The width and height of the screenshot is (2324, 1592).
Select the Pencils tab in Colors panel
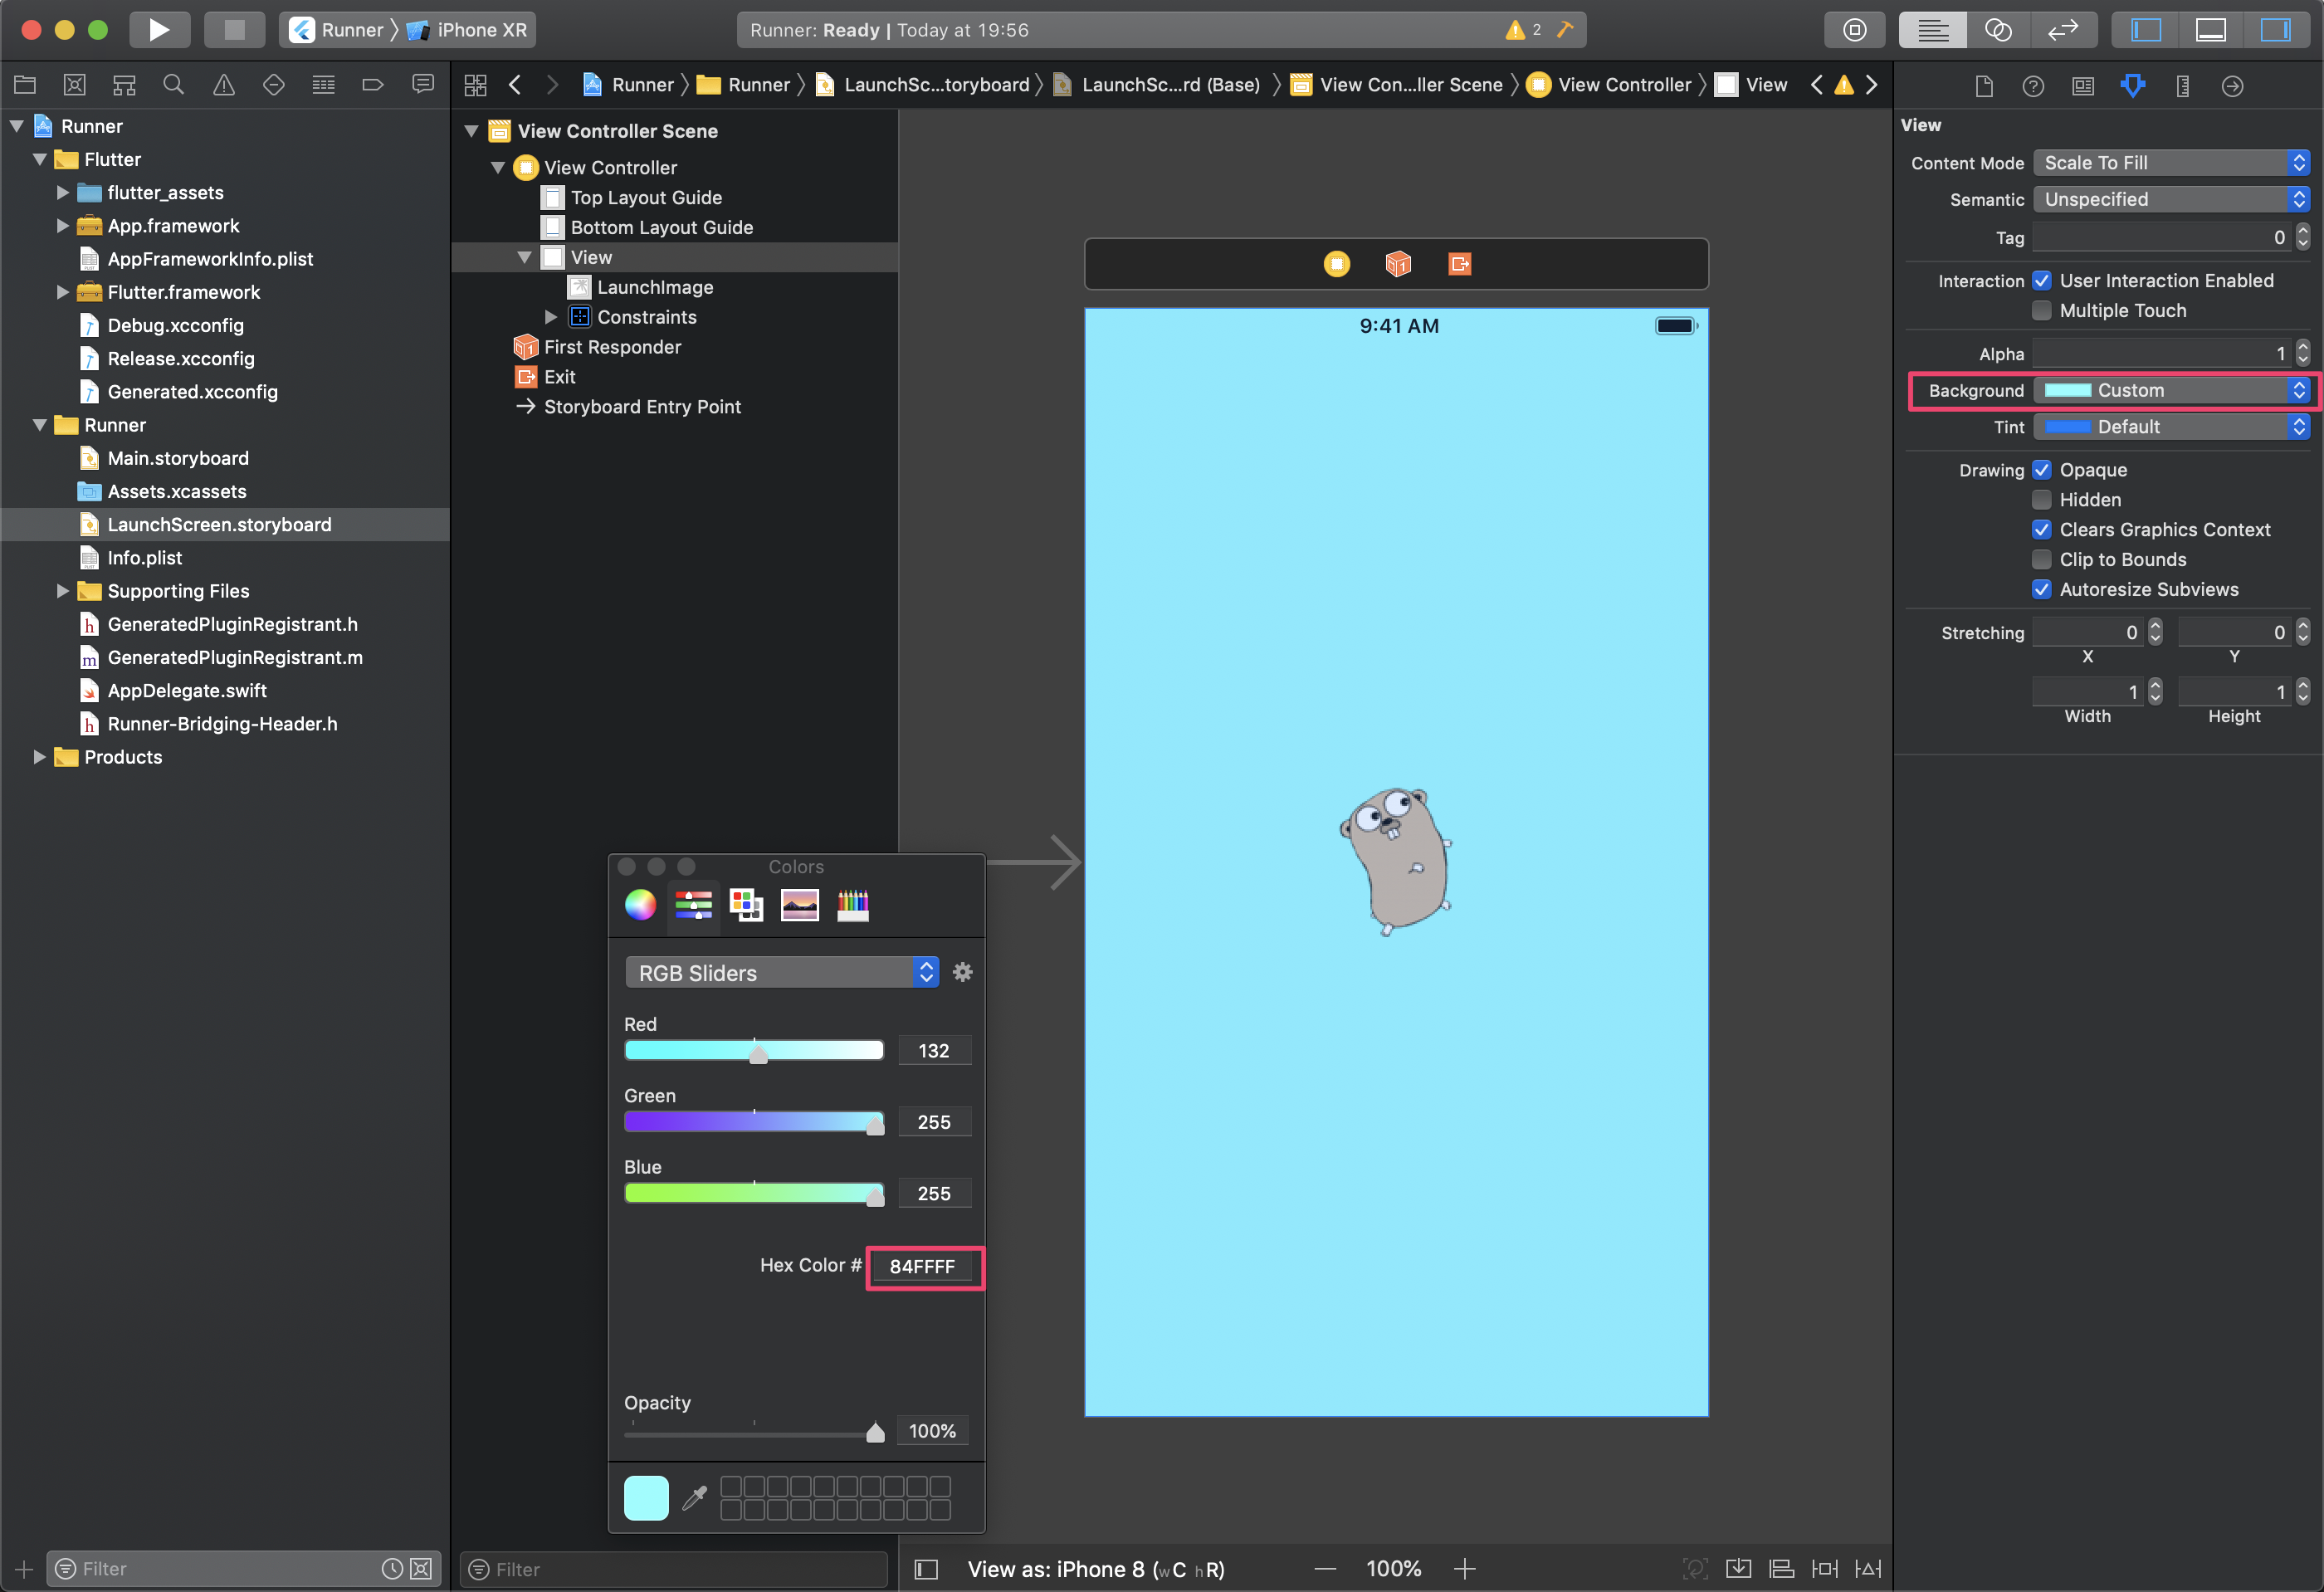[x=852, y=905]
